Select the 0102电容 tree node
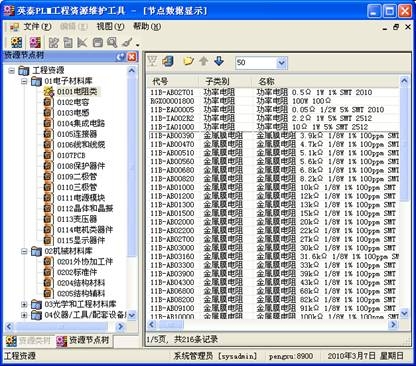 (x=73, y=102)
